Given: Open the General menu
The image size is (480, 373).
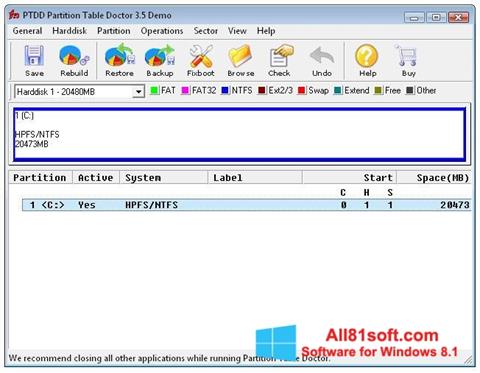Looking at the screenshot, I should pos(27,31).
